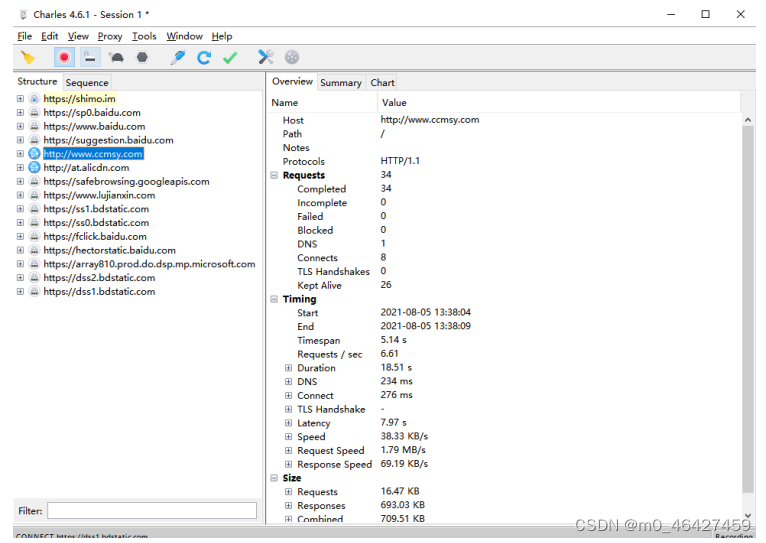Select the Host value http://www.ccmsy.com

coord(430,120)
